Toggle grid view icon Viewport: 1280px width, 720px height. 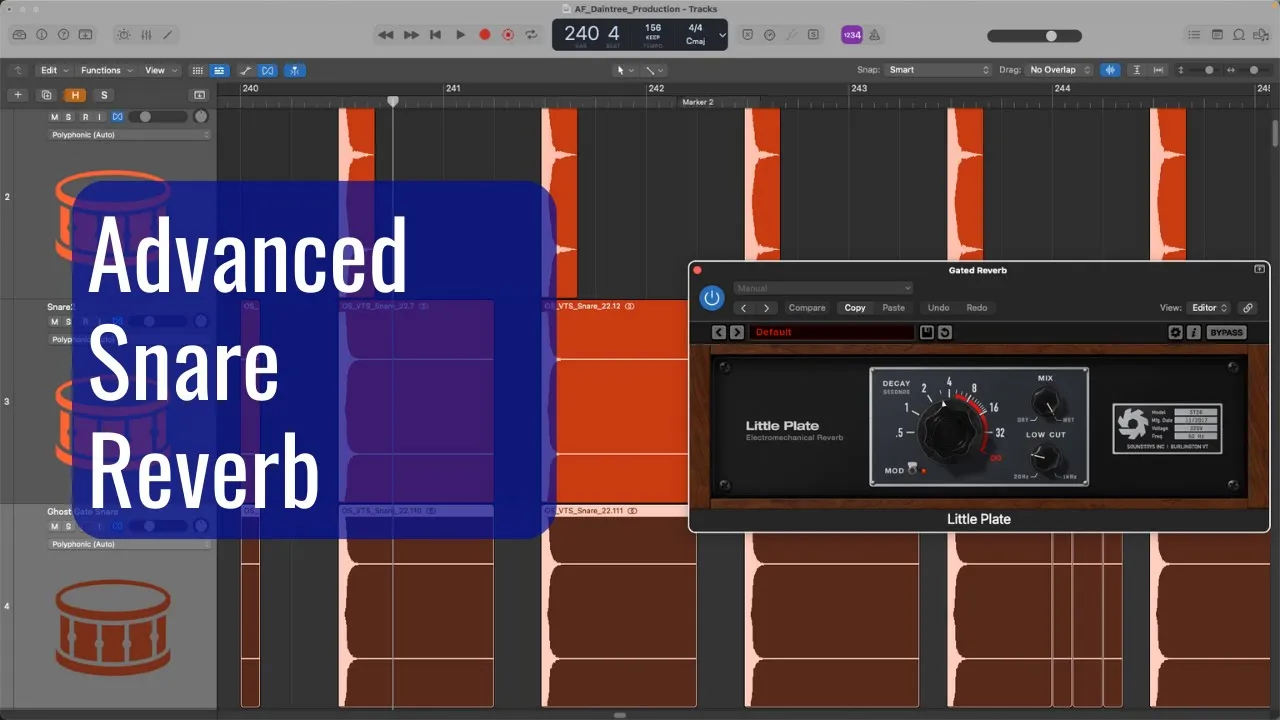[197, 70]
